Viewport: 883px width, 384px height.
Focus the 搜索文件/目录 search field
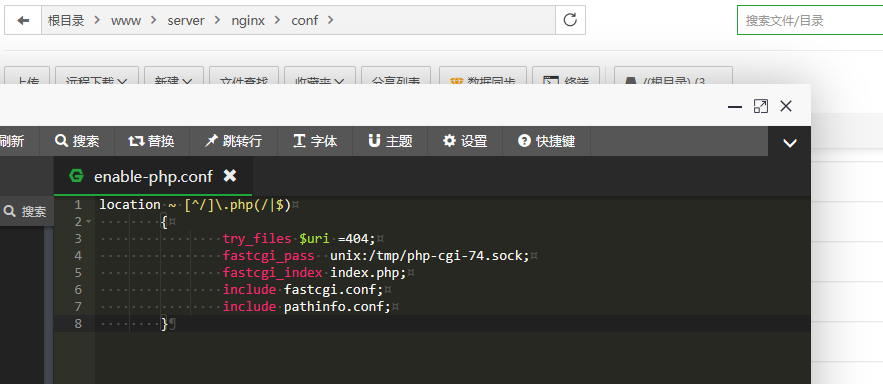(810, 21)
